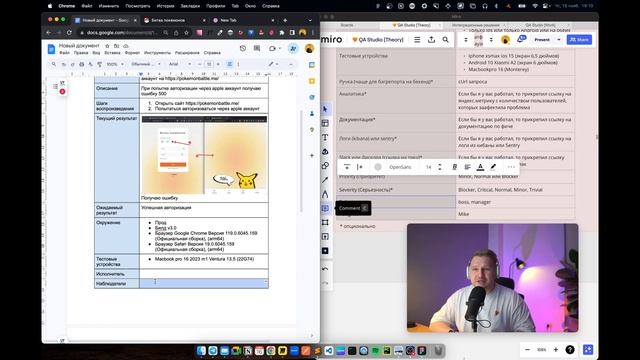Switch to Chrome tab Битва покемонов
The width and height of the screenshot is (640, 360).
click(x=173, y=20)
